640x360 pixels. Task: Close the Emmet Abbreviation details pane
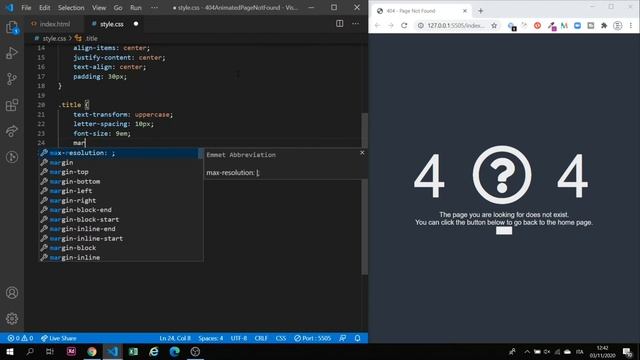point(362,153)
